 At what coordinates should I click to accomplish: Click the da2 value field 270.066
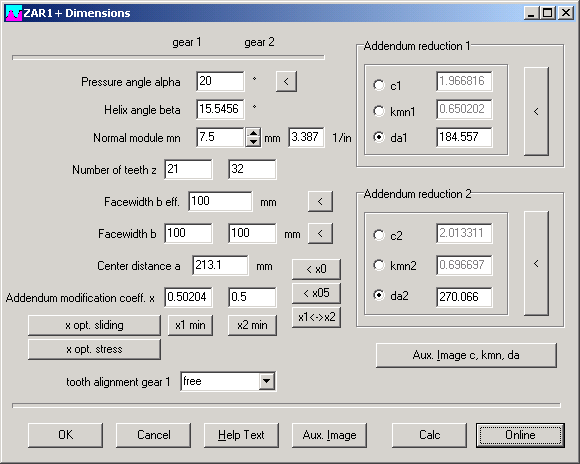[x=464, y=297]
